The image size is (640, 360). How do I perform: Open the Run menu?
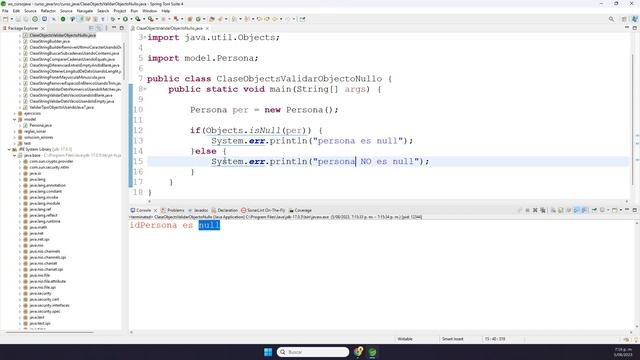[x=134, y=11]
